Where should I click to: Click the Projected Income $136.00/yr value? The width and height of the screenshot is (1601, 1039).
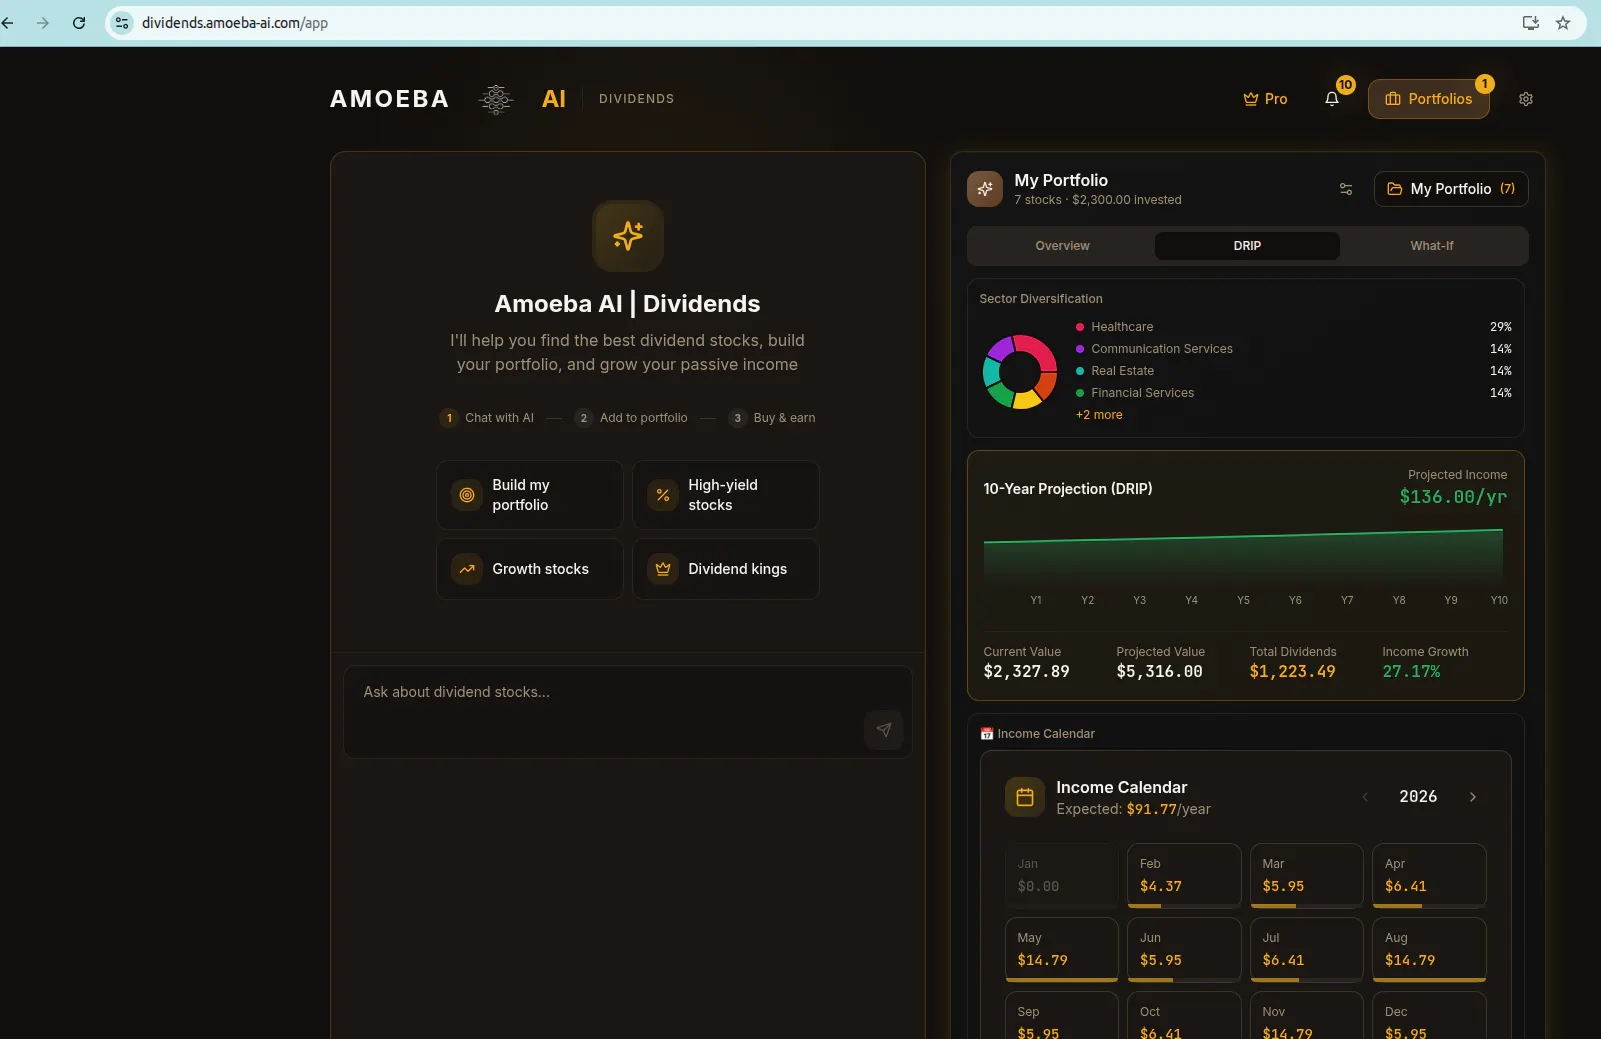tap(1453, 497)
